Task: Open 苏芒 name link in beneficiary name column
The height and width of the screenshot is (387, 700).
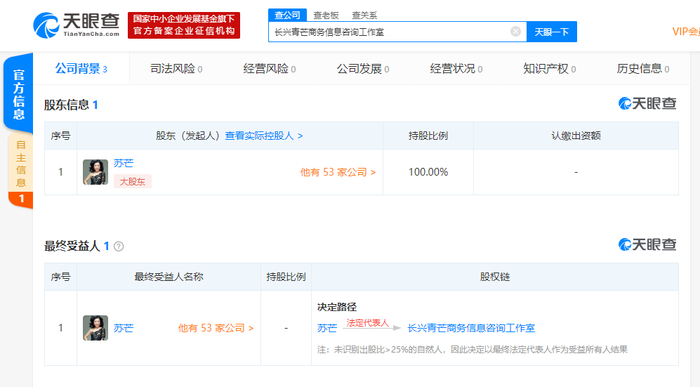Action: point(123,328)
